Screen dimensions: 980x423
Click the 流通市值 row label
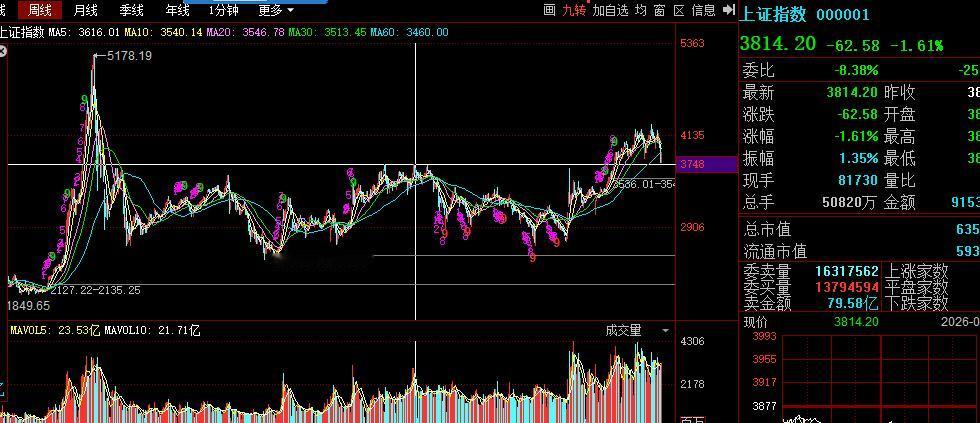(774, 251)
